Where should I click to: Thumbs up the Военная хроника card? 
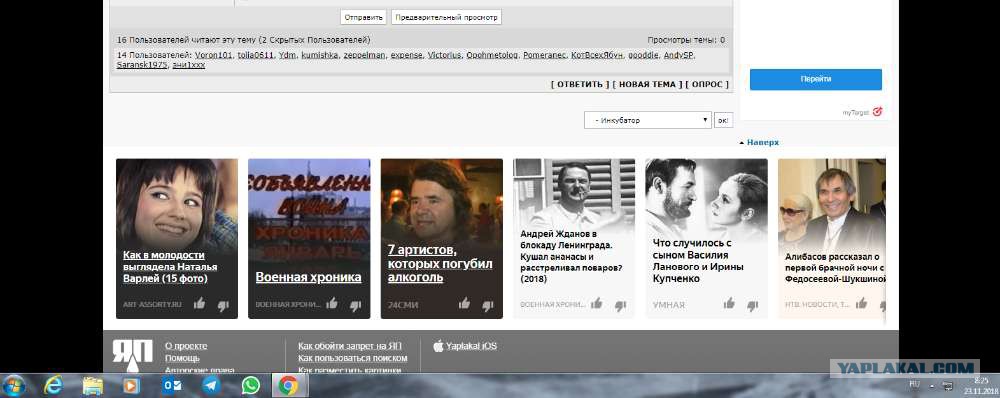point(332,304)
